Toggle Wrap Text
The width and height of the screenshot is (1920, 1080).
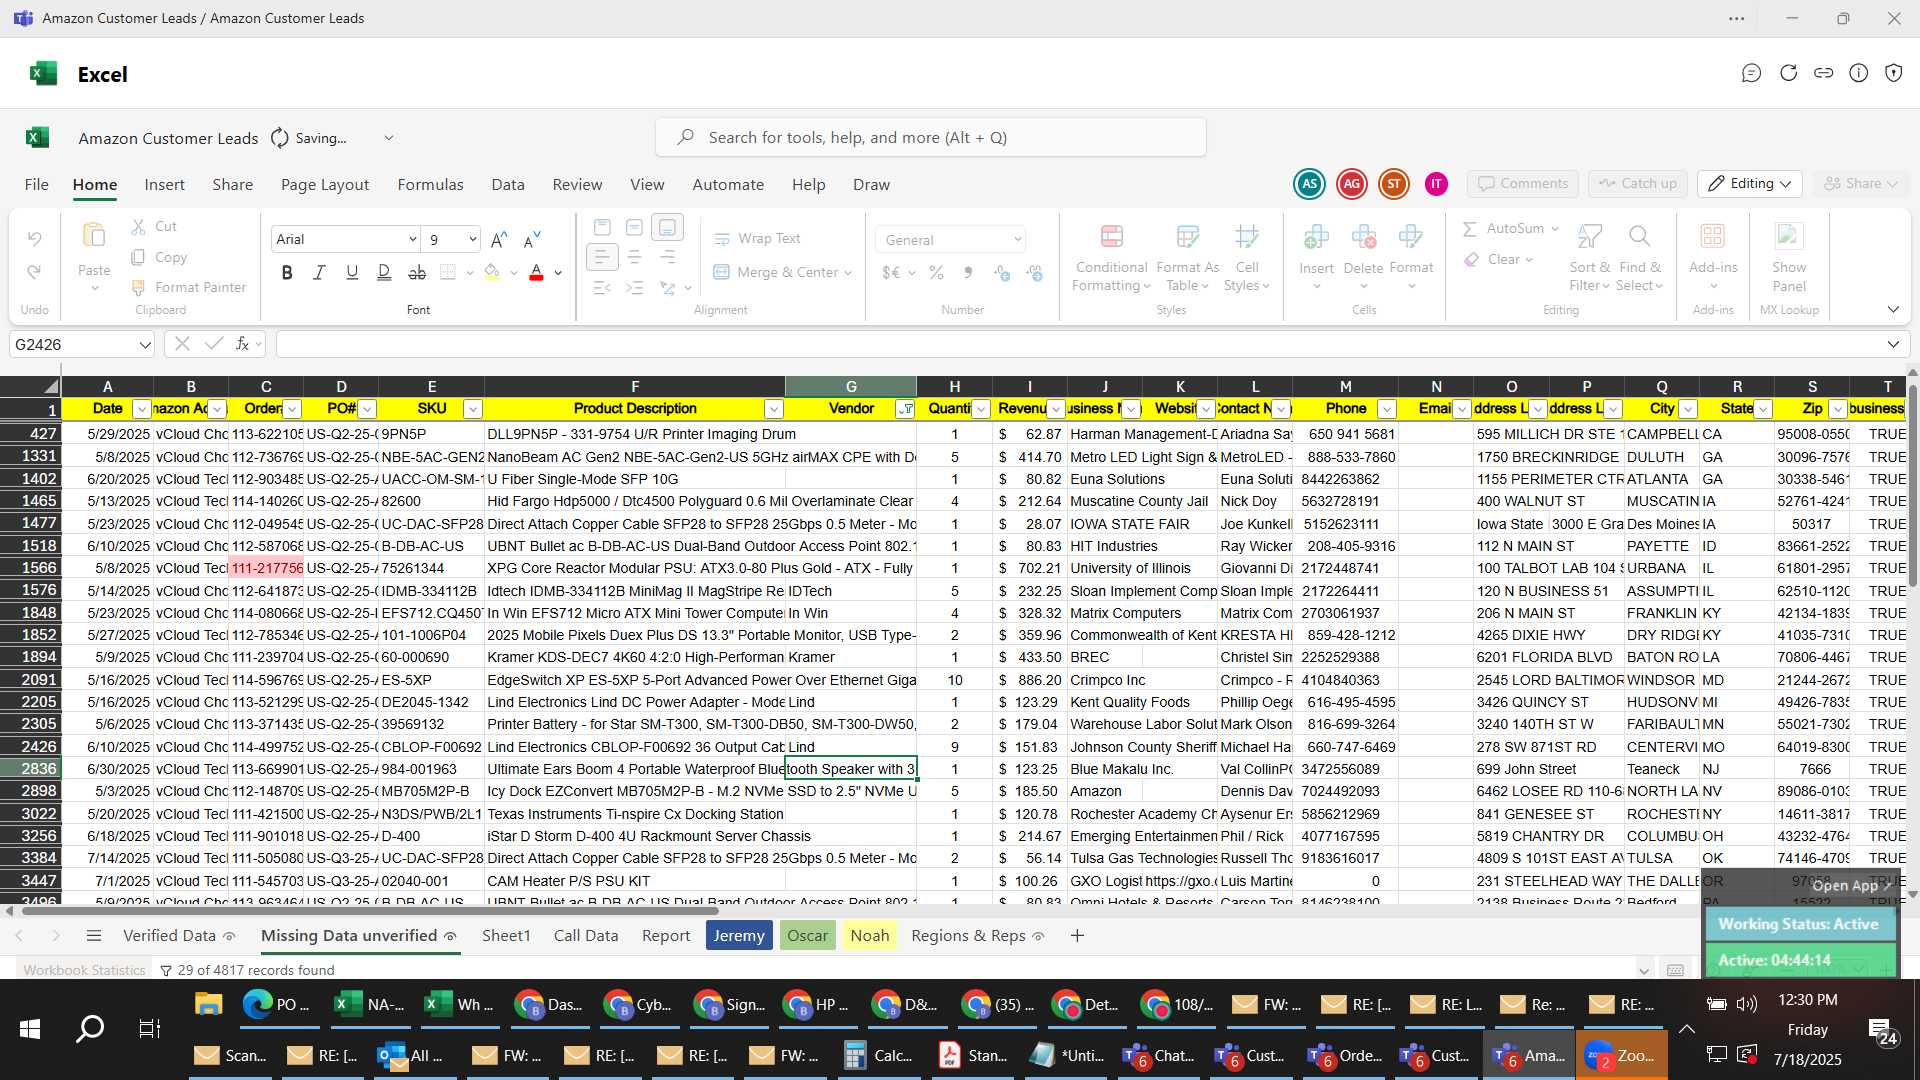point(757,239)
